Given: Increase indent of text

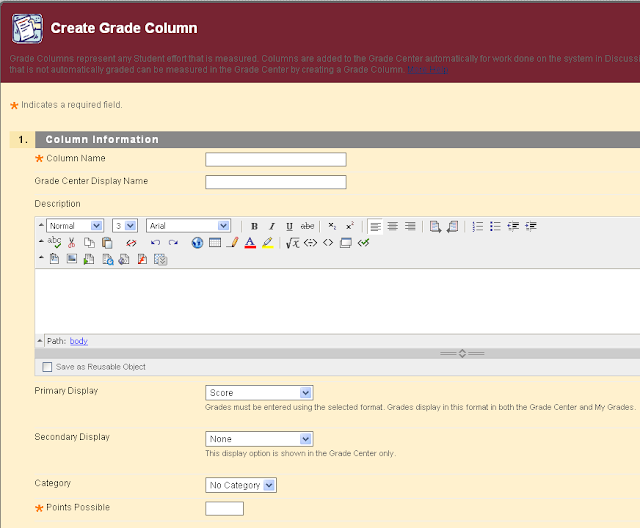Looking at the screenshot, I should tap(531, 226).
